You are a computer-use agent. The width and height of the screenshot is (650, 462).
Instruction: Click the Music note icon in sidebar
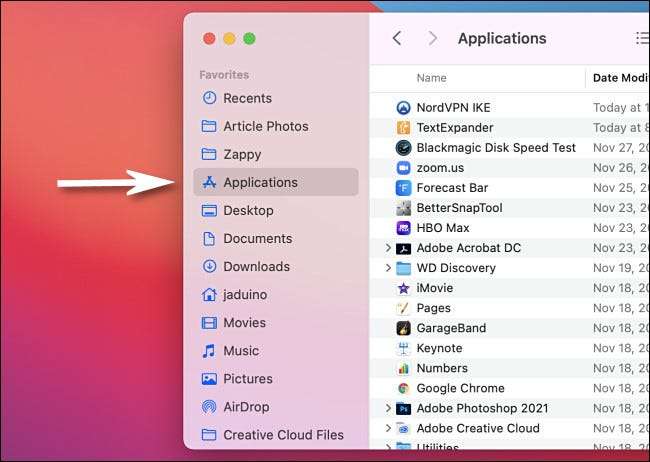coord(209,351)
